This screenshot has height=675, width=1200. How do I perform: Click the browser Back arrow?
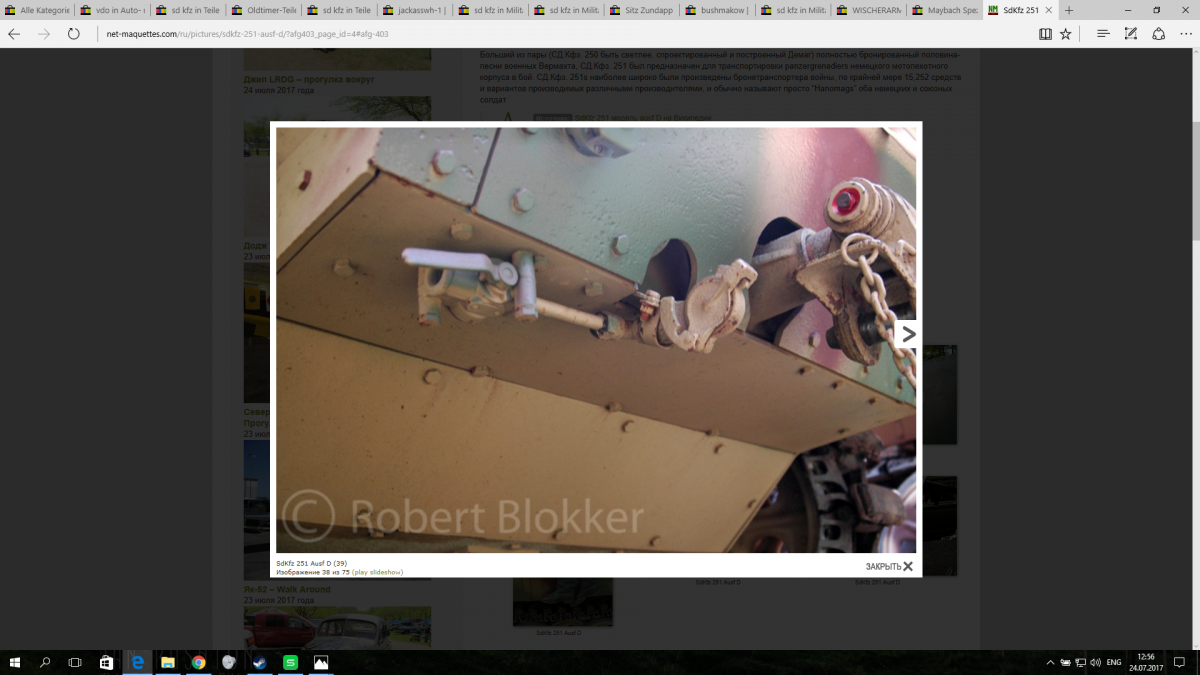pos(14,34)
